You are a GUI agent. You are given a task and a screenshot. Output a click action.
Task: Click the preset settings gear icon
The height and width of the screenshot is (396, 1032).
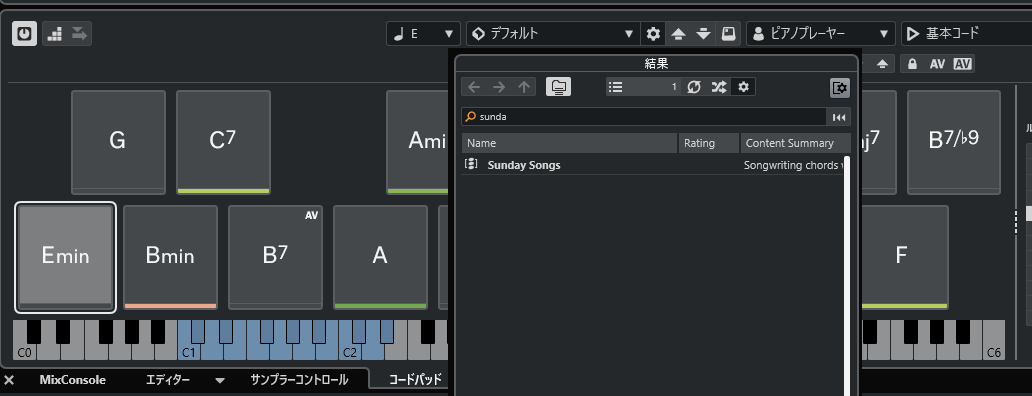pos(653,34)
